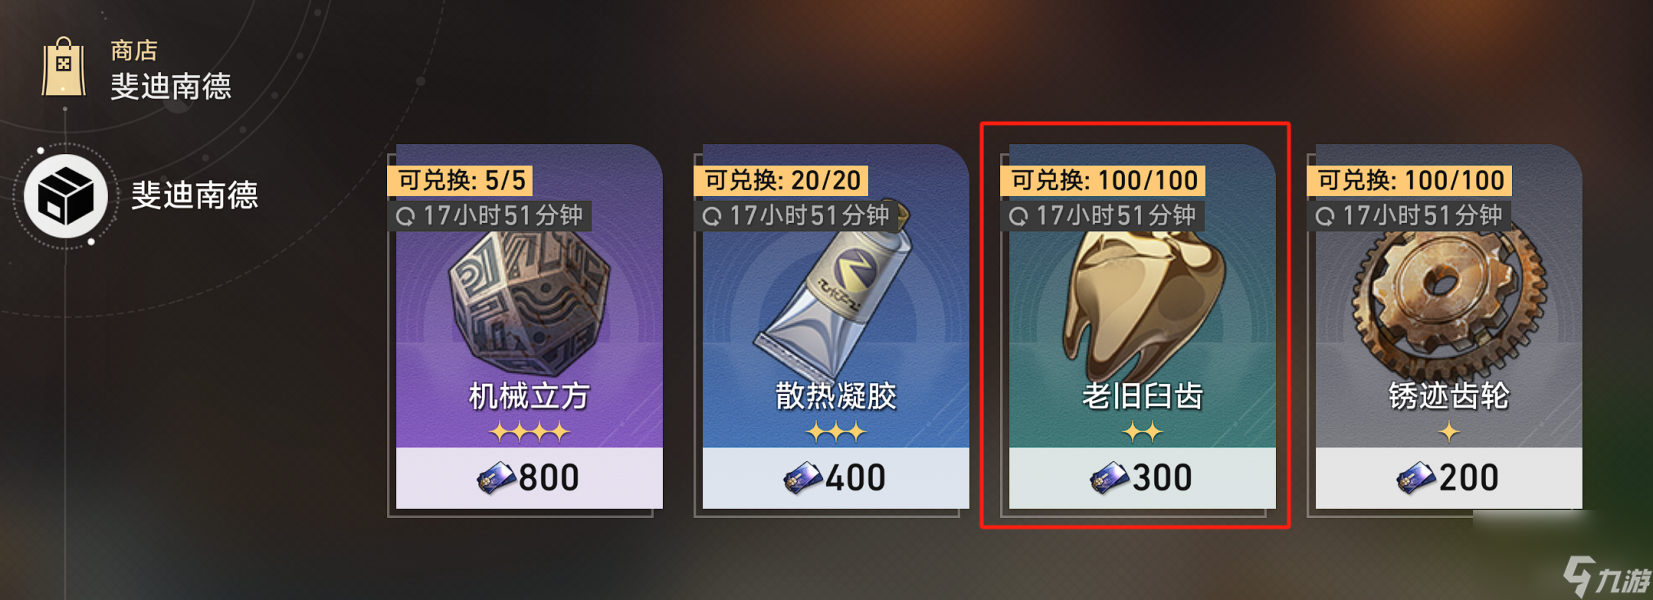Image resolution: width=1653 pixels, height=600 pixels.
Task: Buy 散热凝胶 for 400
Action: click(x=836, y=478)
